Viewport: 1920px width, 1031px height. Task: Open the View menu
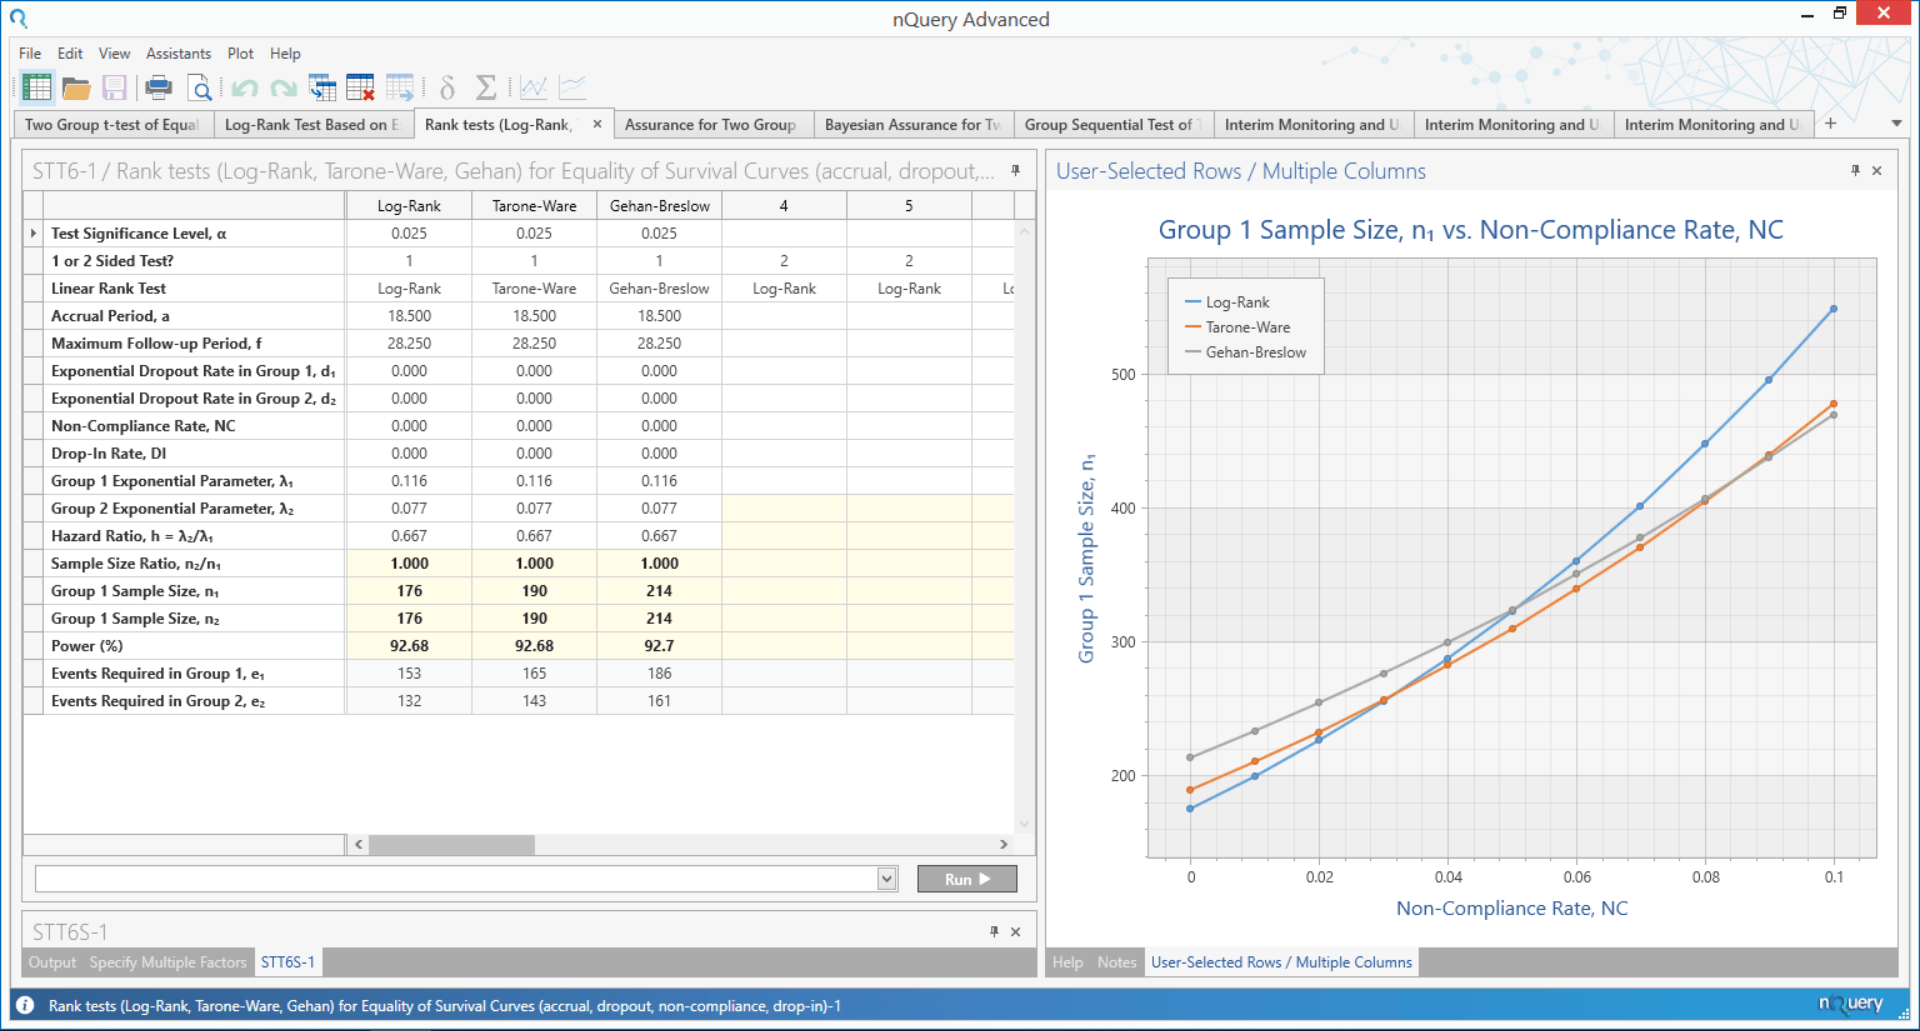(114, 53)
